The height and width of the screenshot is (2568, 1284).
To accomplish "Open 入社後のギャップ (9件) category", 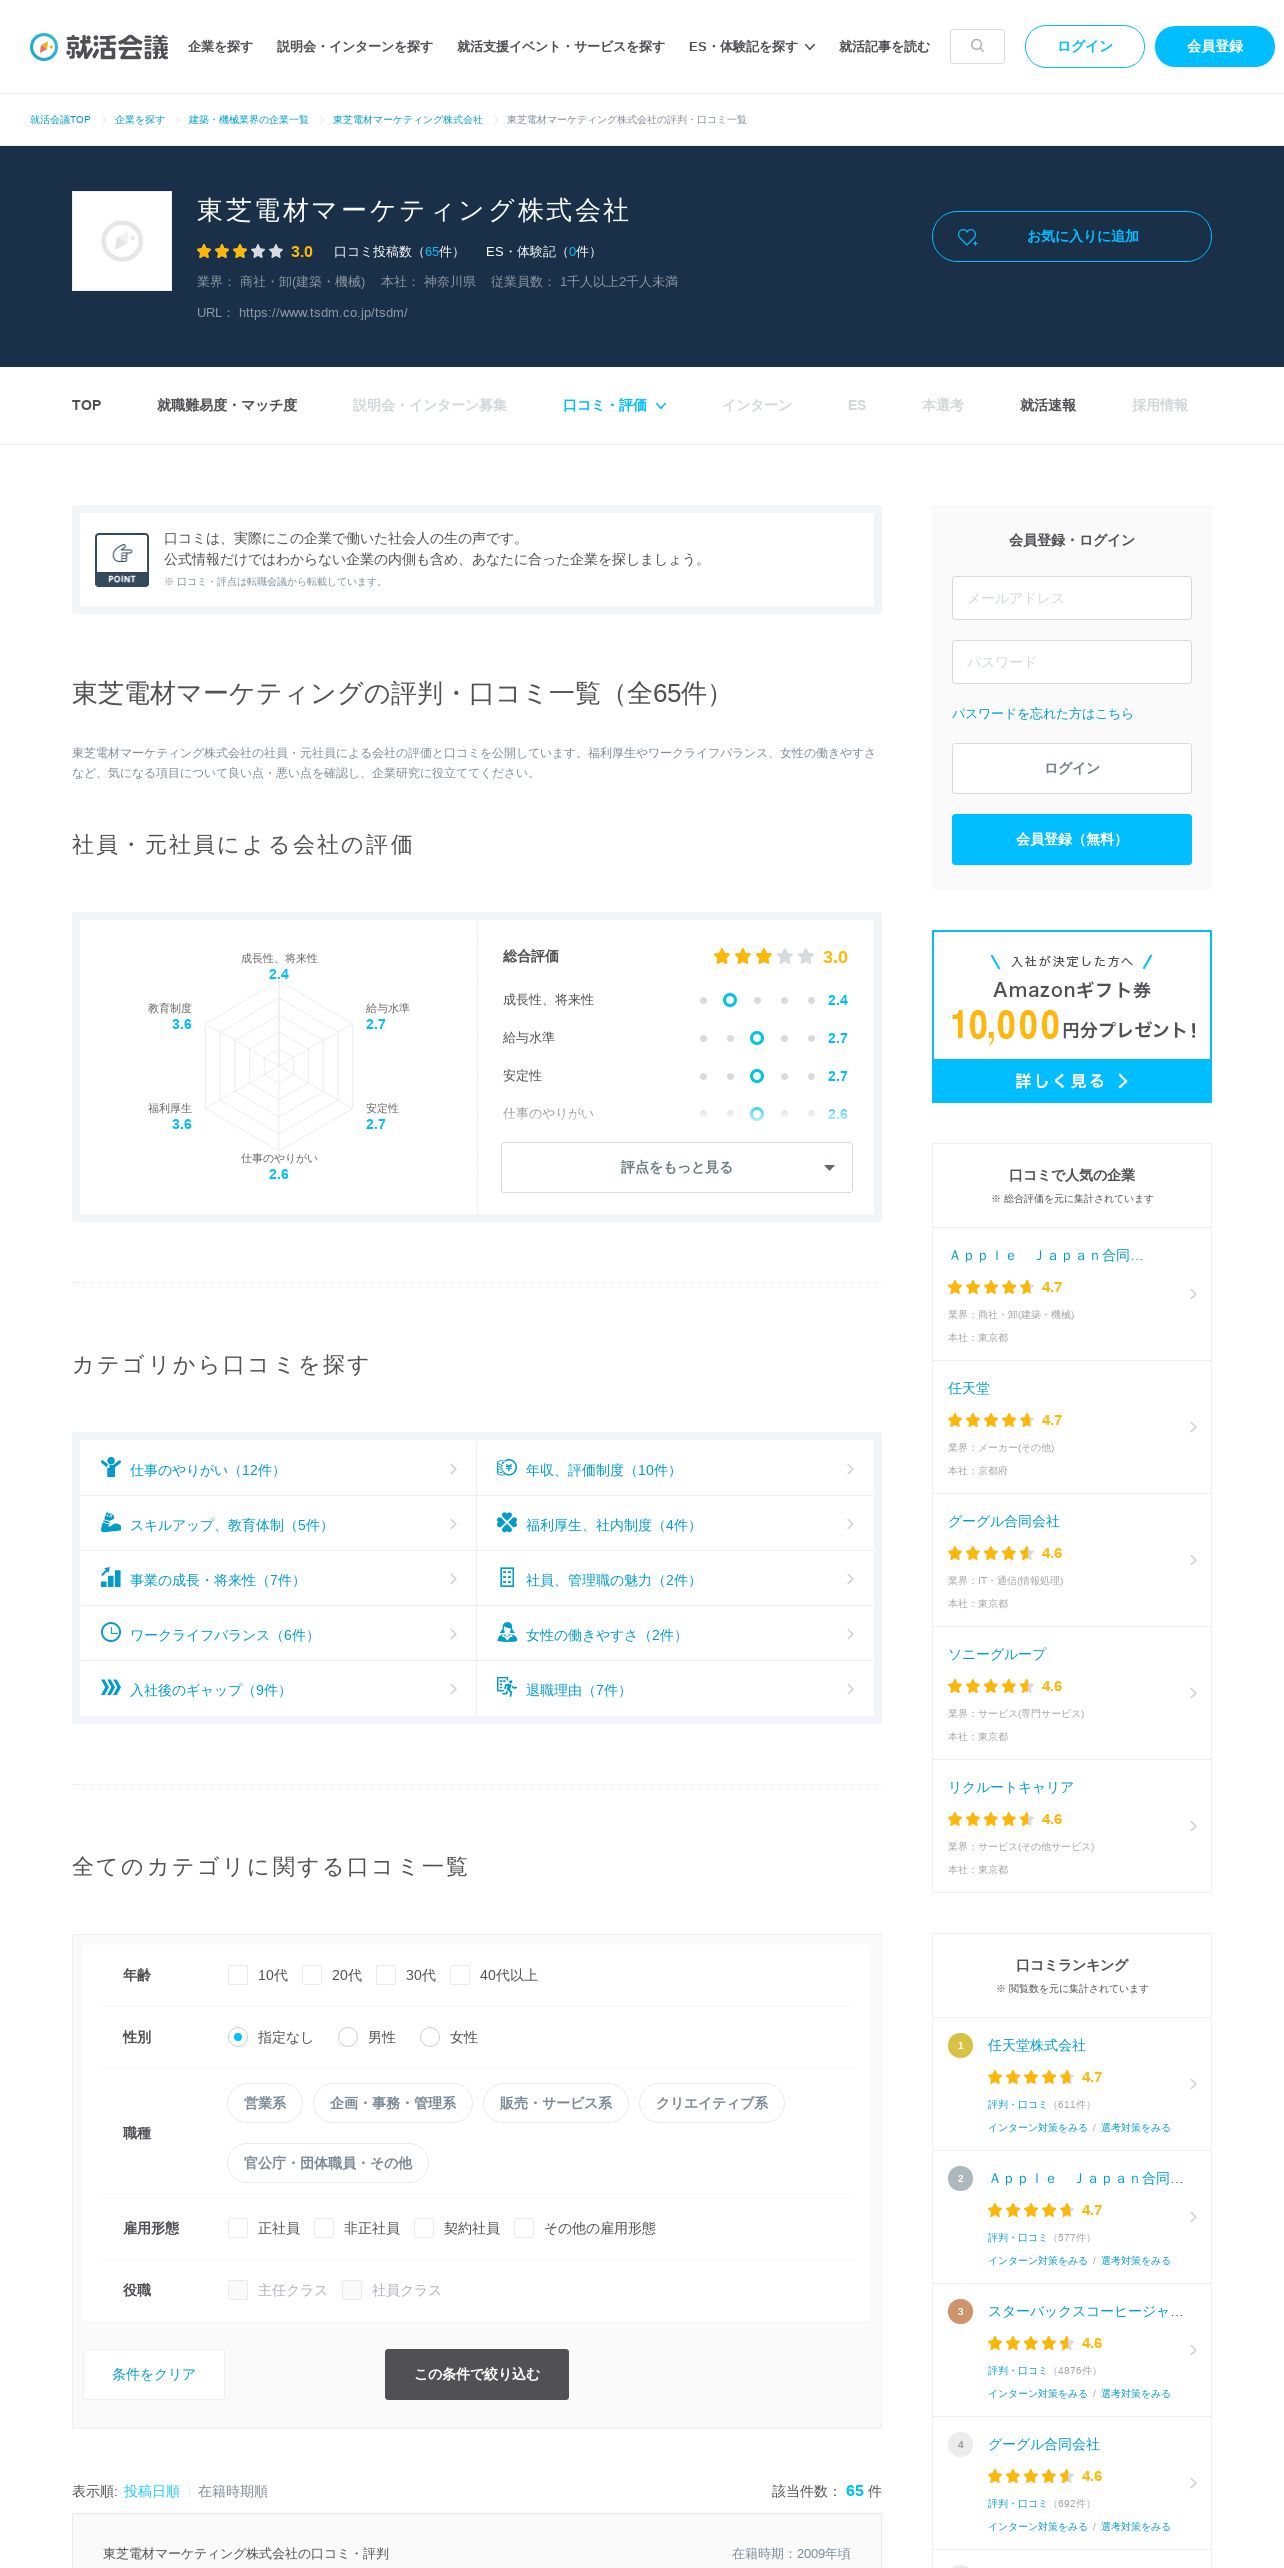I will coord(278,1689).
